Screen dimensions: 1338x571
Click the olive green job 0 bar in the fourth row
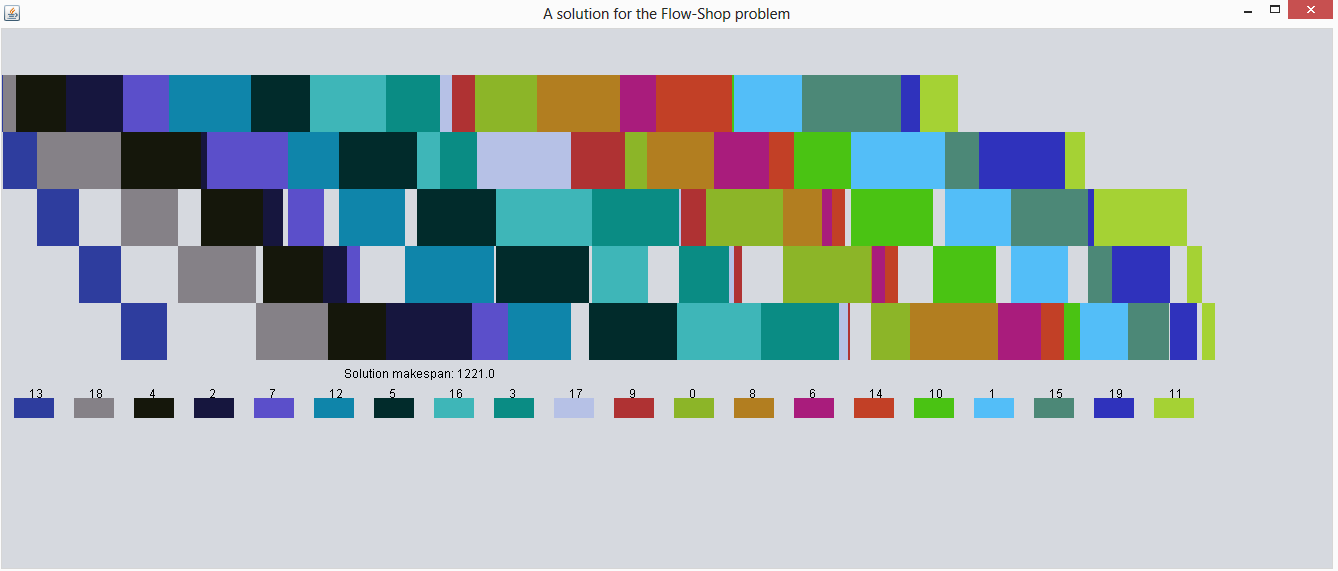[x=827, y=274]
